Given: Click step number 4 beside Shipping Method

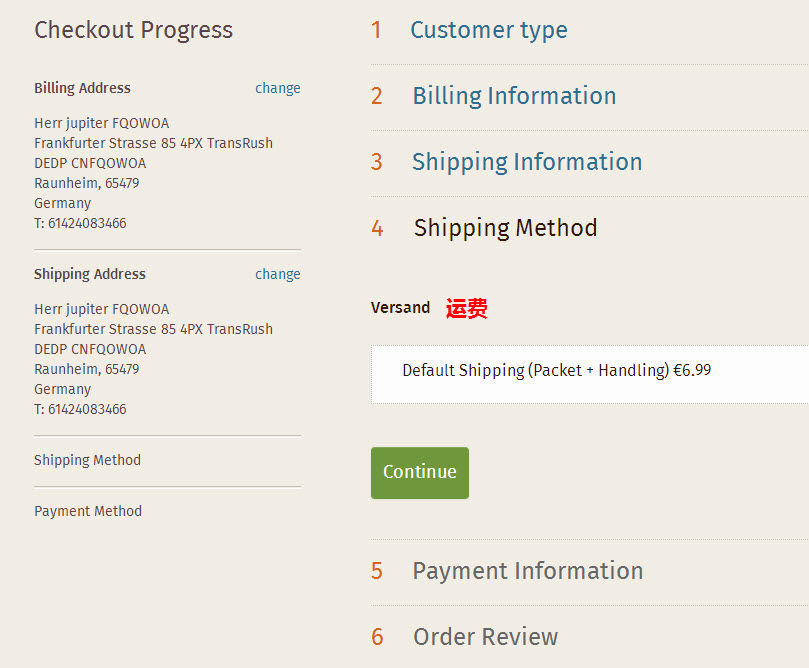Looking at the screenshot, I should pyautogui.click(x=377, y=228).
